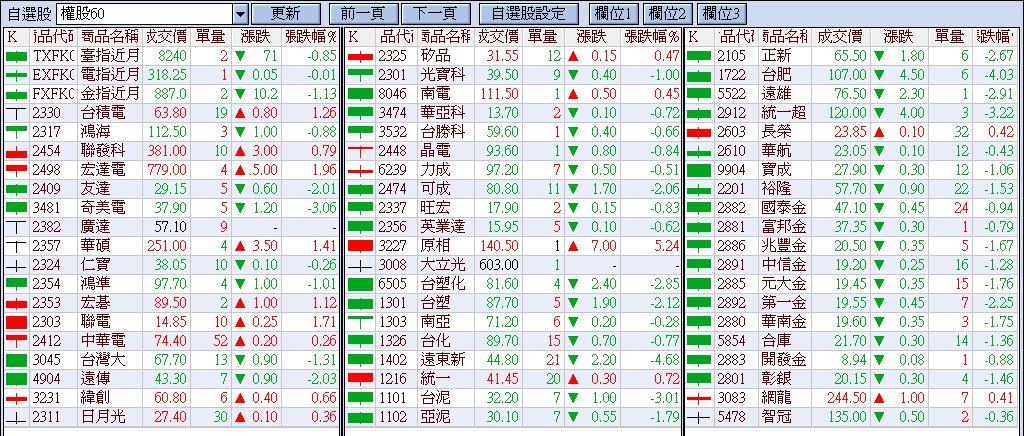Viewport: 1024px width, 436px height.
Task: Sort by 成交價 header in right panel
Action: [x=839, y=37]
